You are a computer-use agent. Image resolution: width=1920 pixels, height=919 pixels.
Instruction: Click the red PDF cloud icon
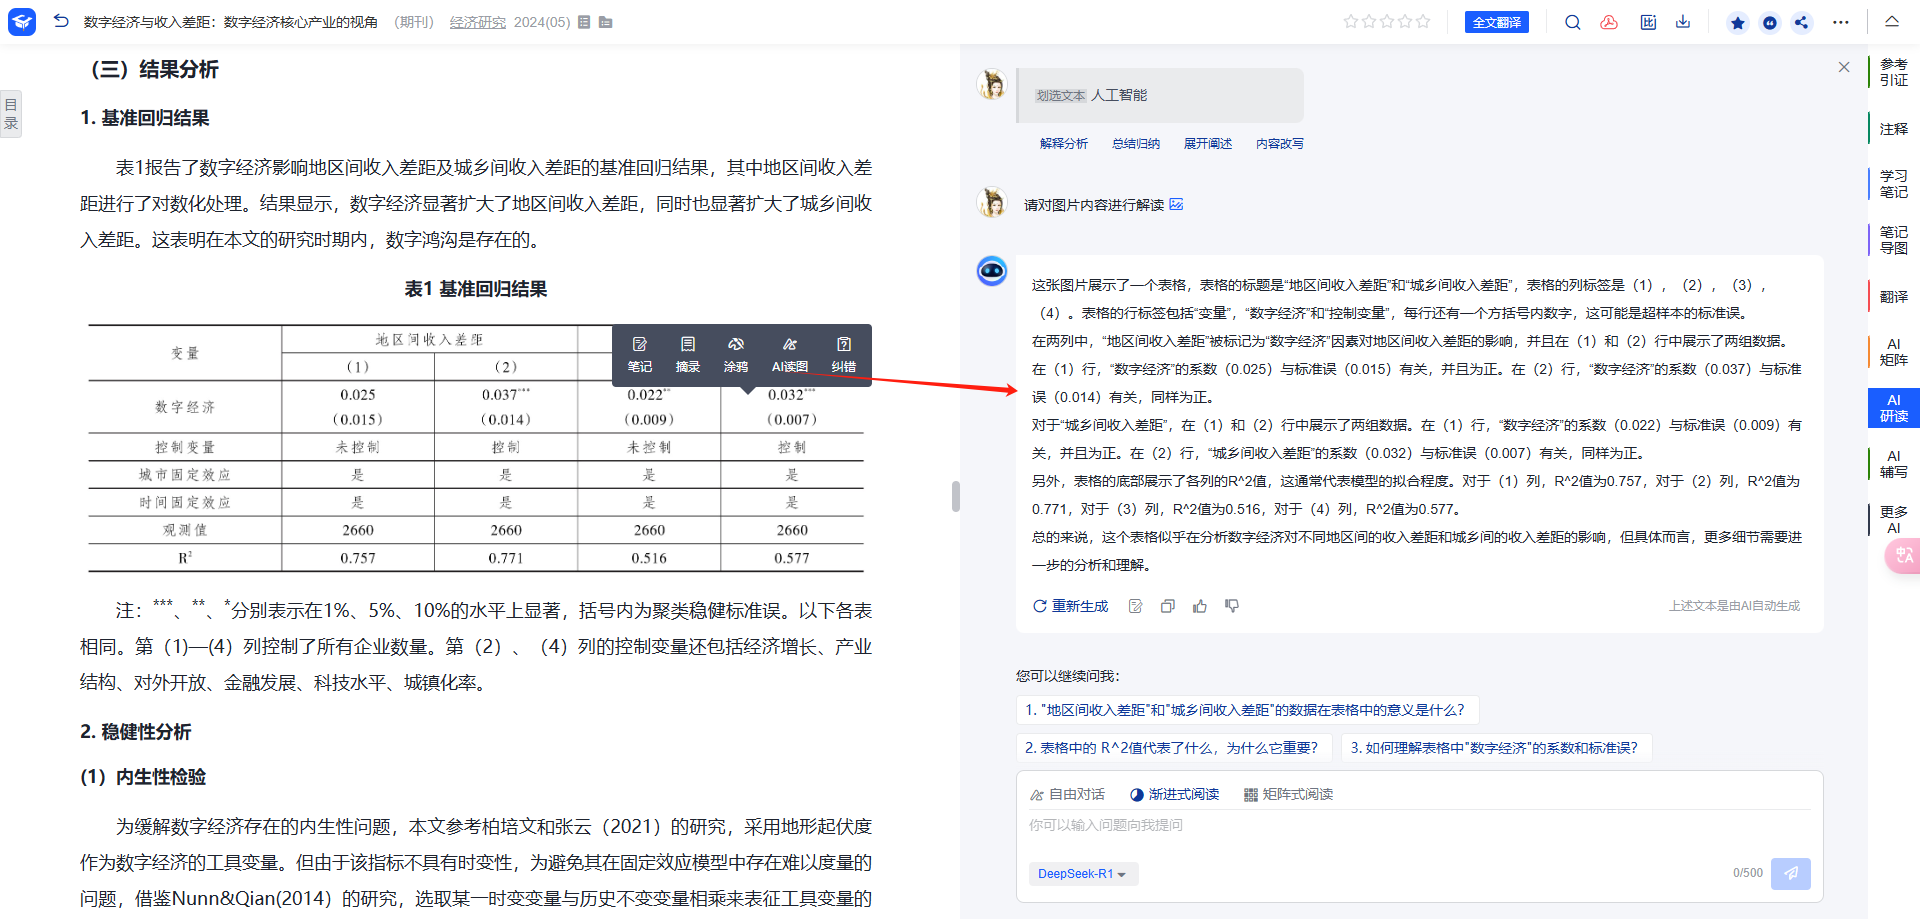tap(1609, 22)
